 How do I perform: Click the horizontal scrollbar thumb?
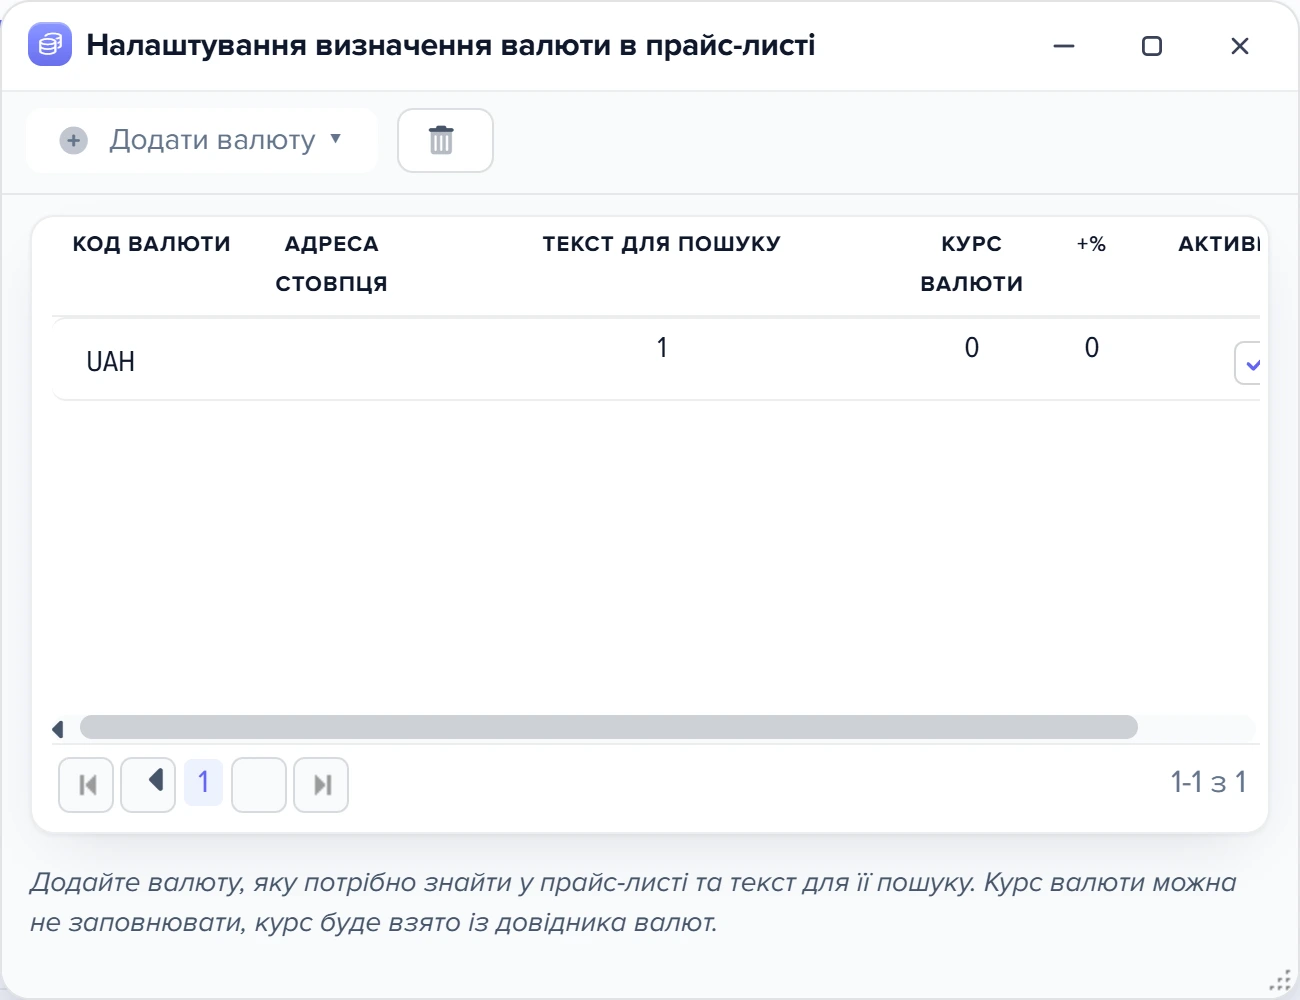609,727
